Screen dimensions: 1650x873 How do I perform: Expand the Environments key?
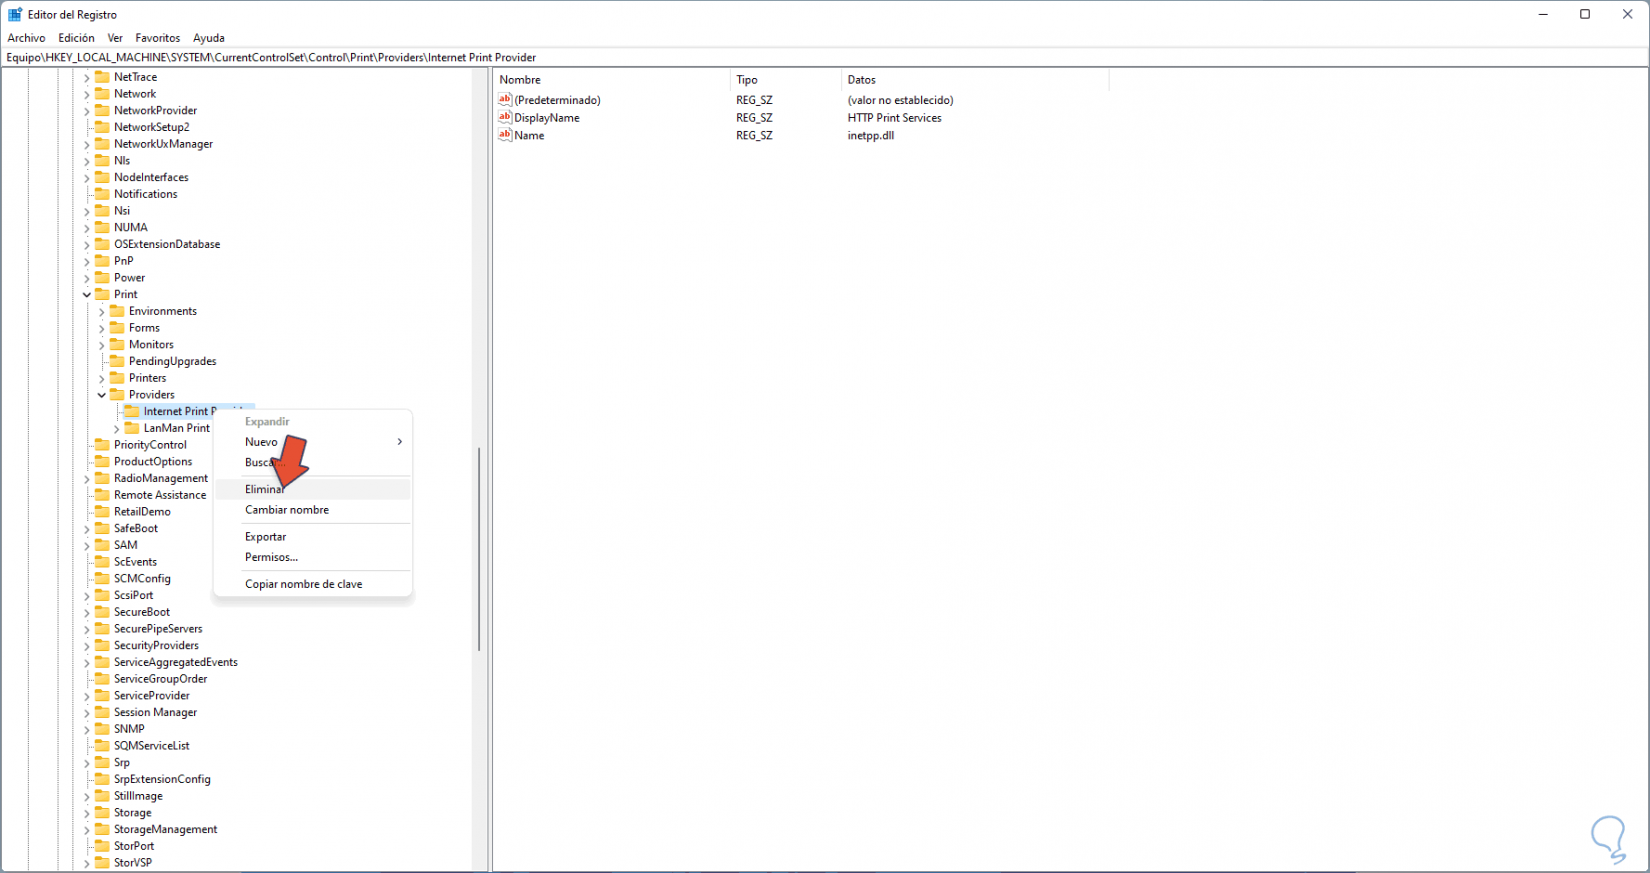(x=102, y=311)
